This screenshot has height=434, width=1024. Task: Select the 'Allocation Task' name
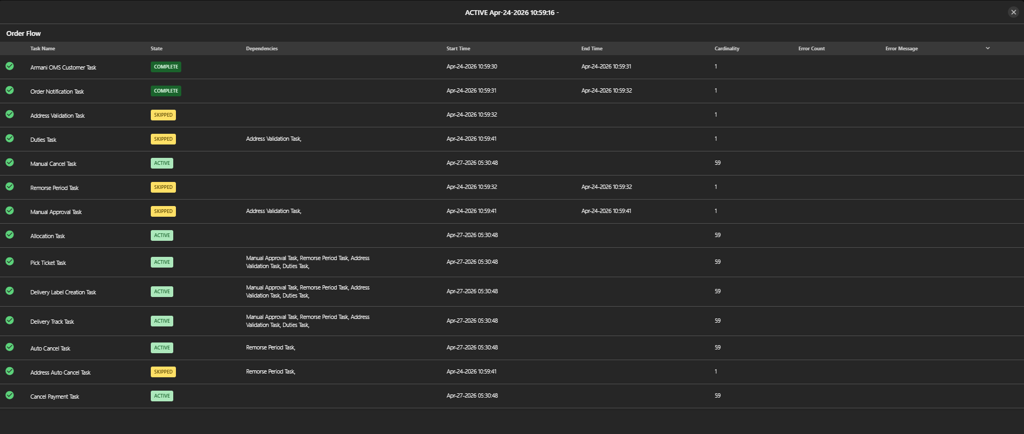pos(47,236)
